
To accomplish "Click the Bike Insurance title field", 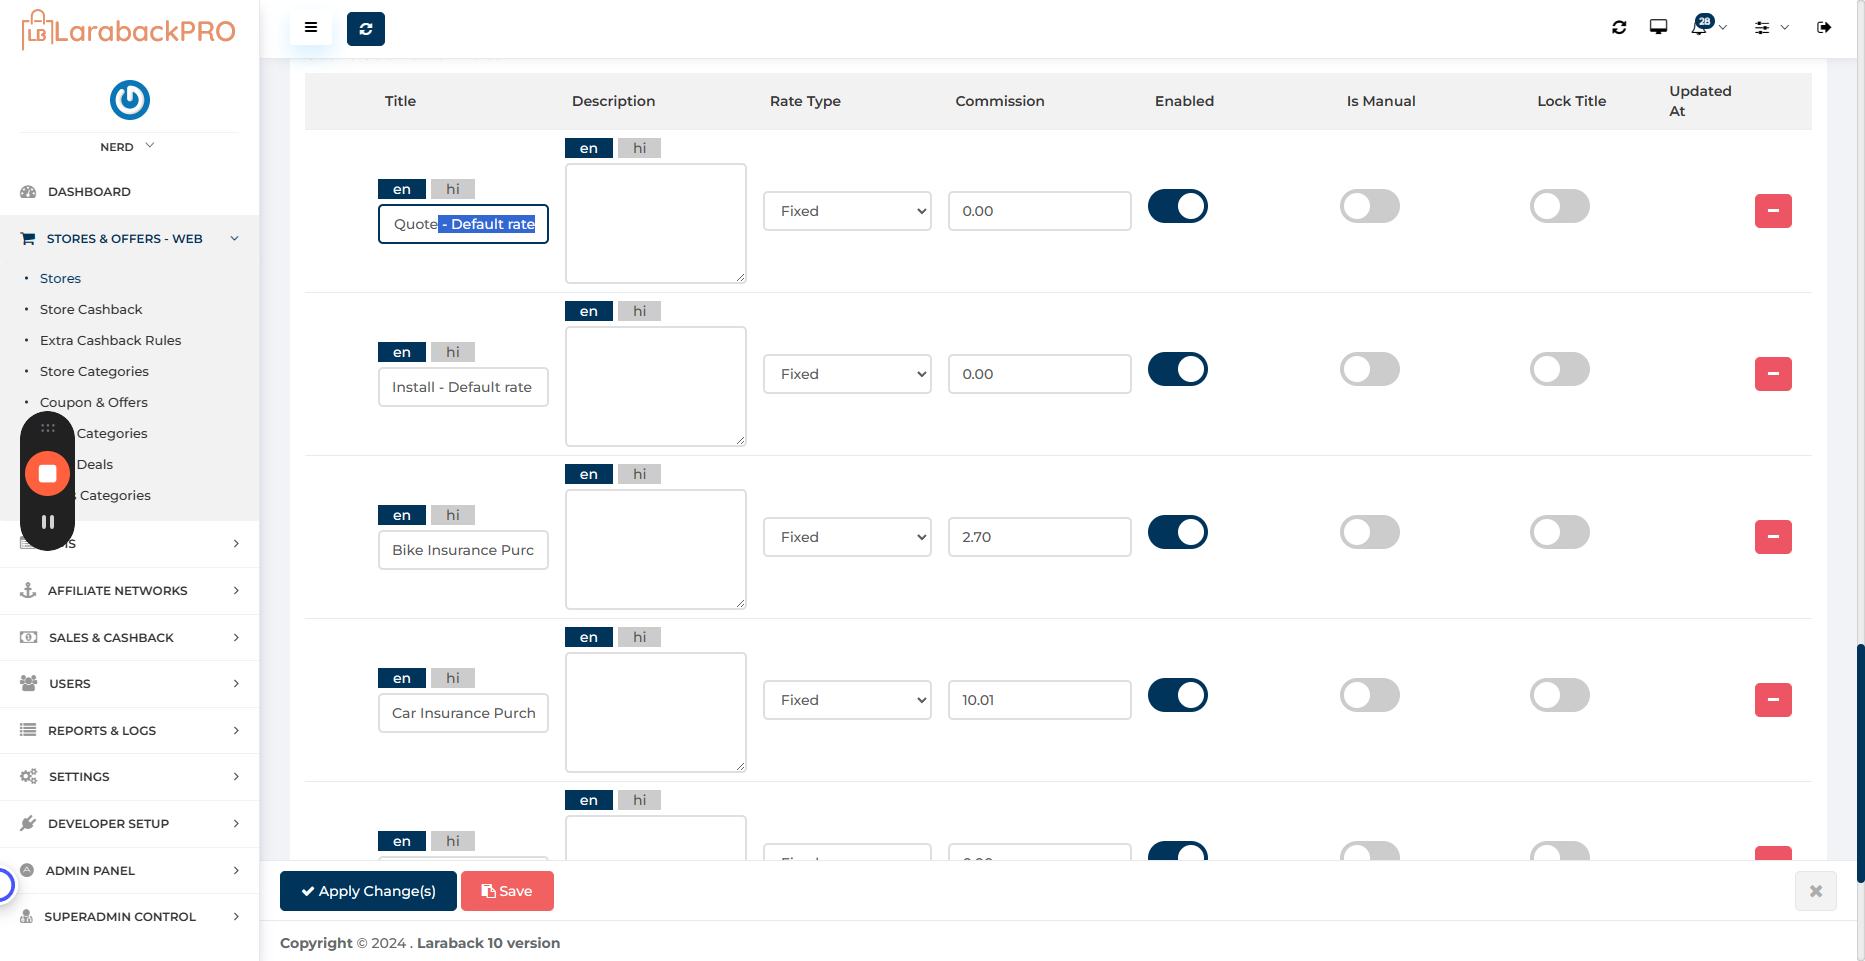I will tap(463, 550).
